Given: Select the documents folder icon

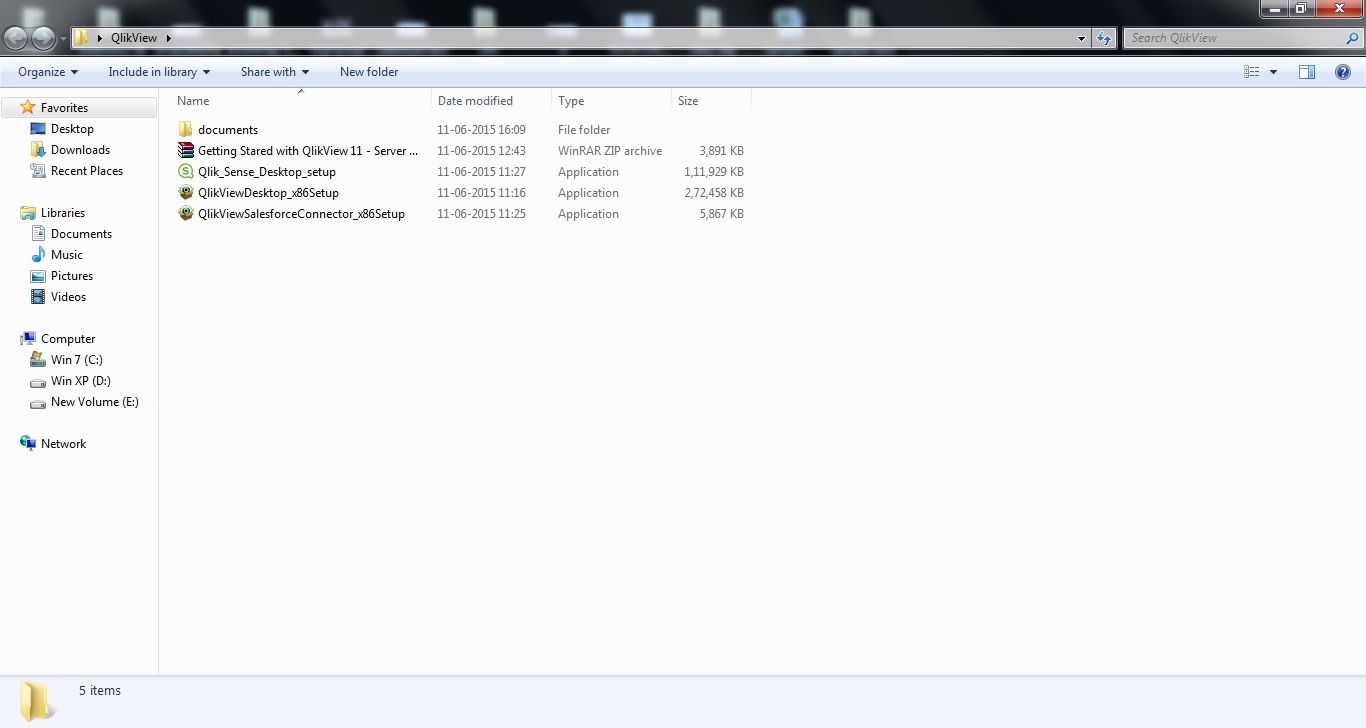Looking at the screenshot, I should (185, 130).
